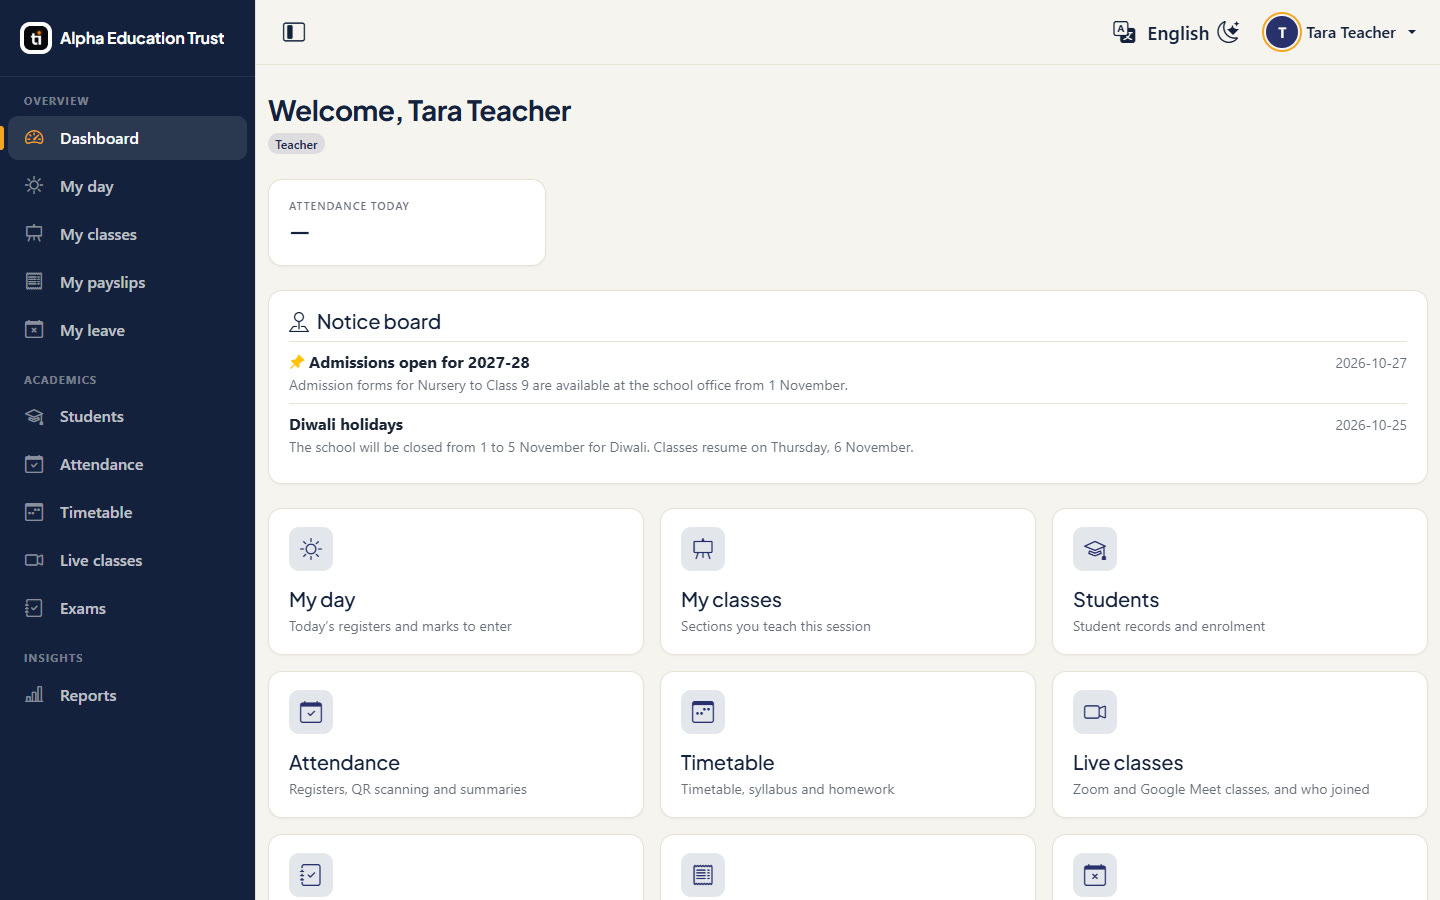Open the Timetable card calendar icon
Image resolution: width=1440 pixels, height=900 pixels.
703,712
